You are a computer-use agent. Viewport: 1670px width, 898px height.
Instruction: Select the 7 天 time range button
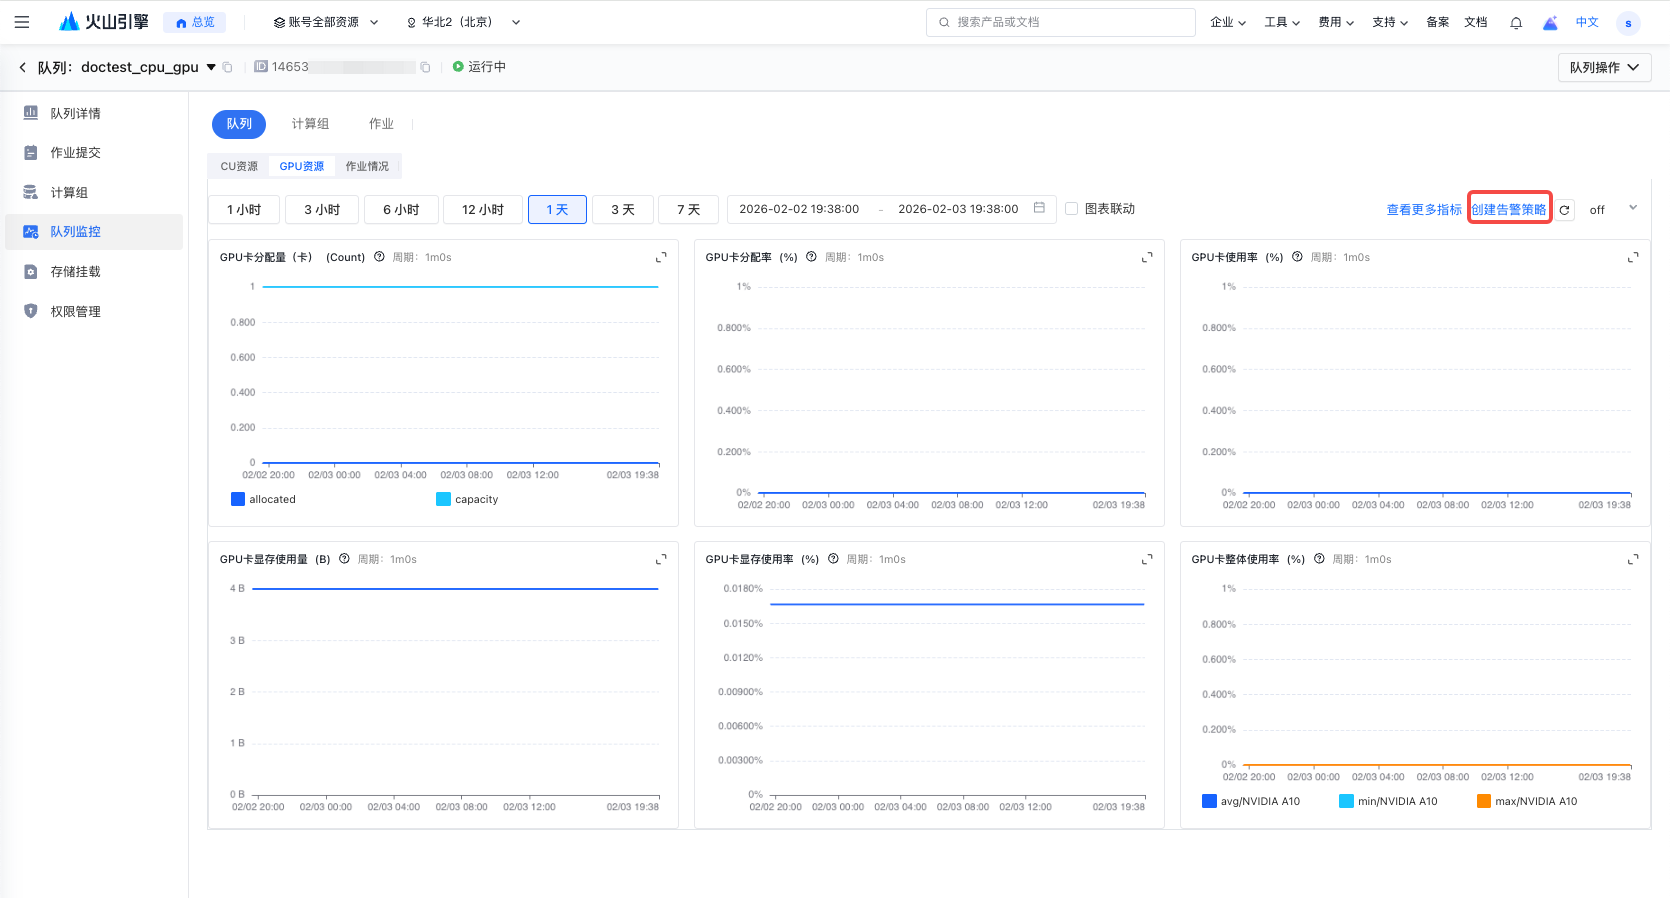tap(688, 210)
